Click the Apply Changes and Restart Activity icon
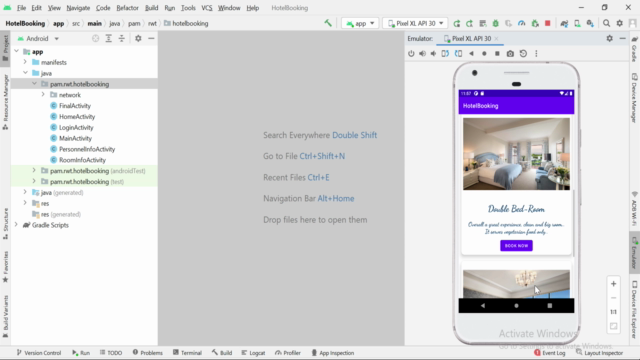The height and width of the screenshot is (360, 640). [469, 24]
